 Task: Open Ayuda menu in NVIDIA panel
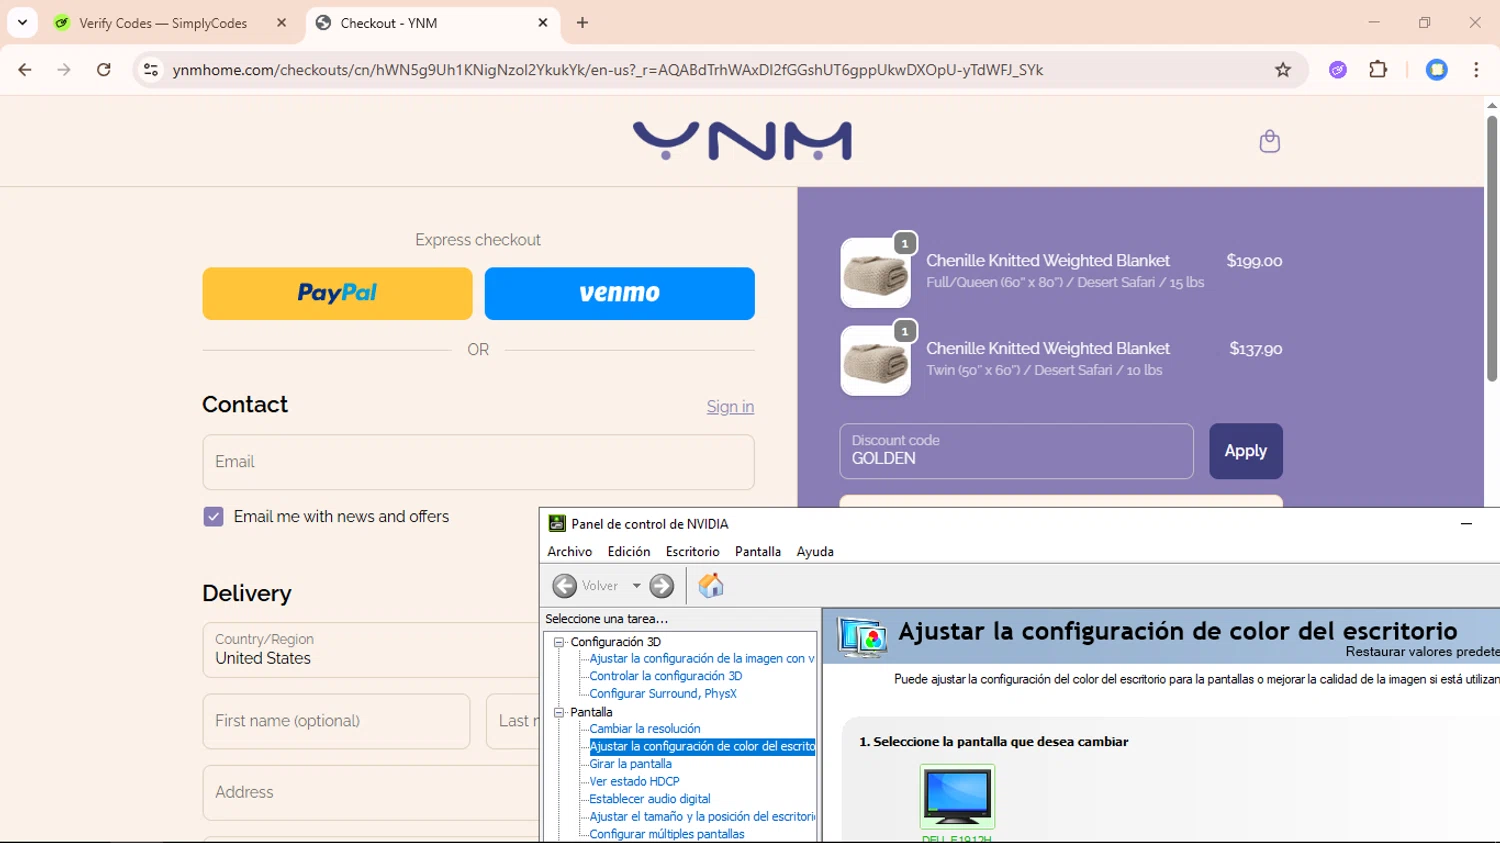tap(815, 552)
